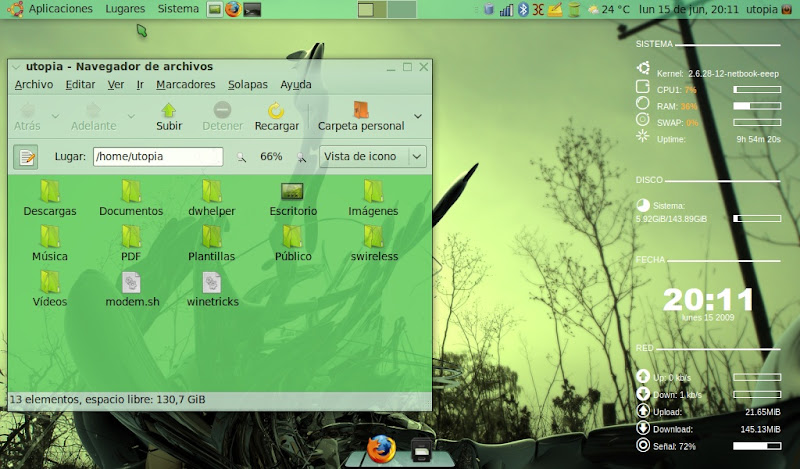The image size is (800, 469).
Task: Expand the toolbar overflow chevron
Action: (x=418, y=116)
